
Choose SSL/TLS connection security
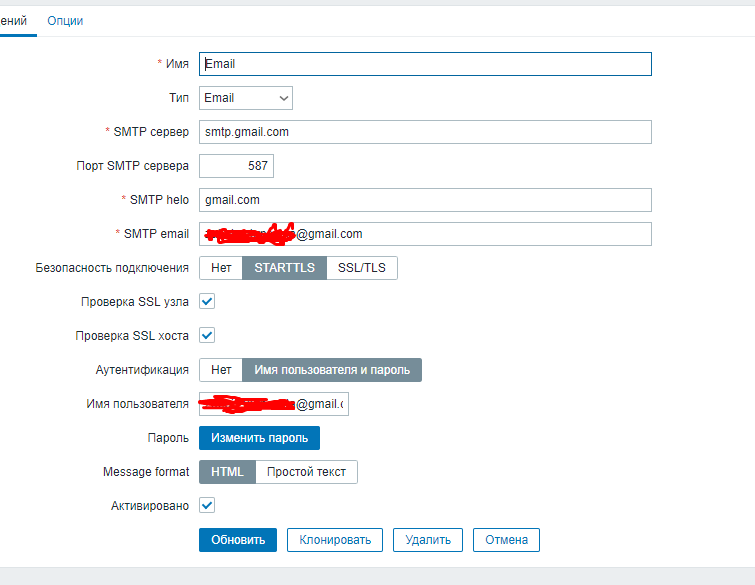362,268
